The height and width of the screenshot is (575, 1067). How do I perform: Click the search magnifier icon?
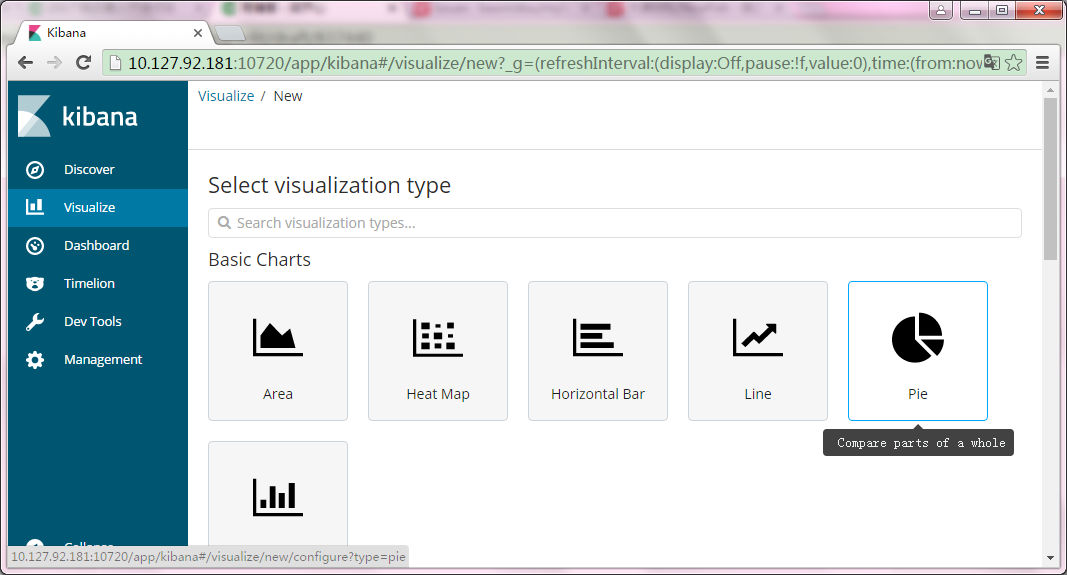(224, 223)
